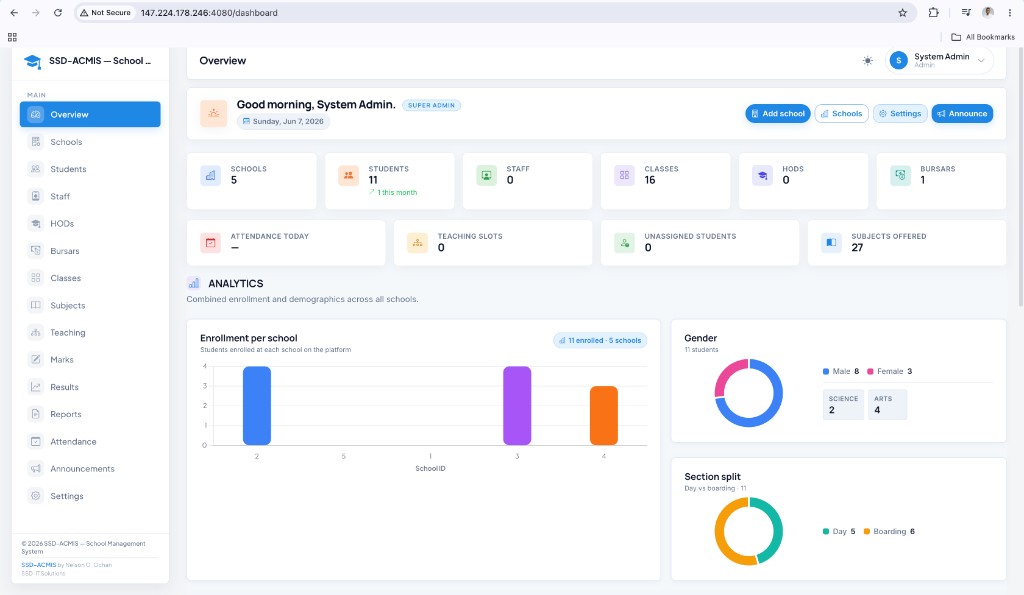
Task: Click the orange bar for School ID 4
Action: (604, 415)
